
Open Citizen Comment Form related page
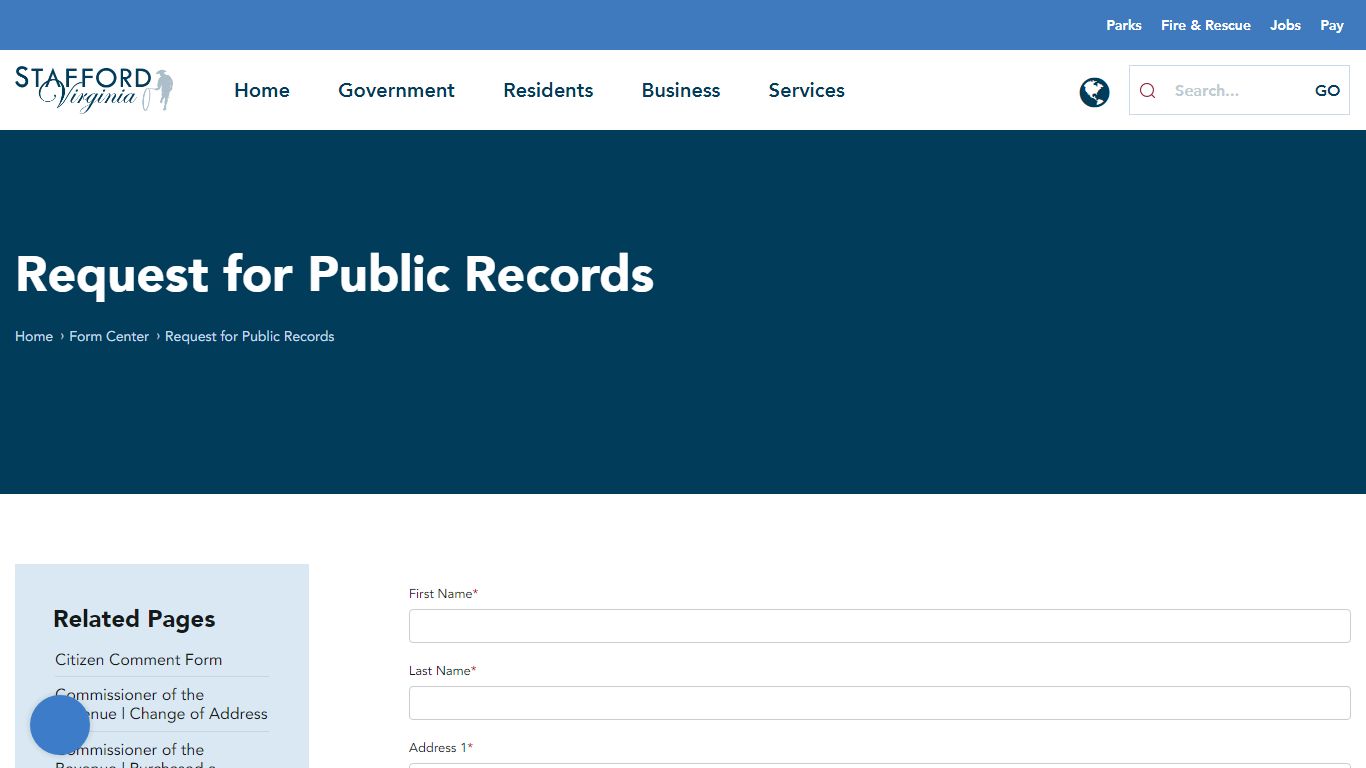139,660
